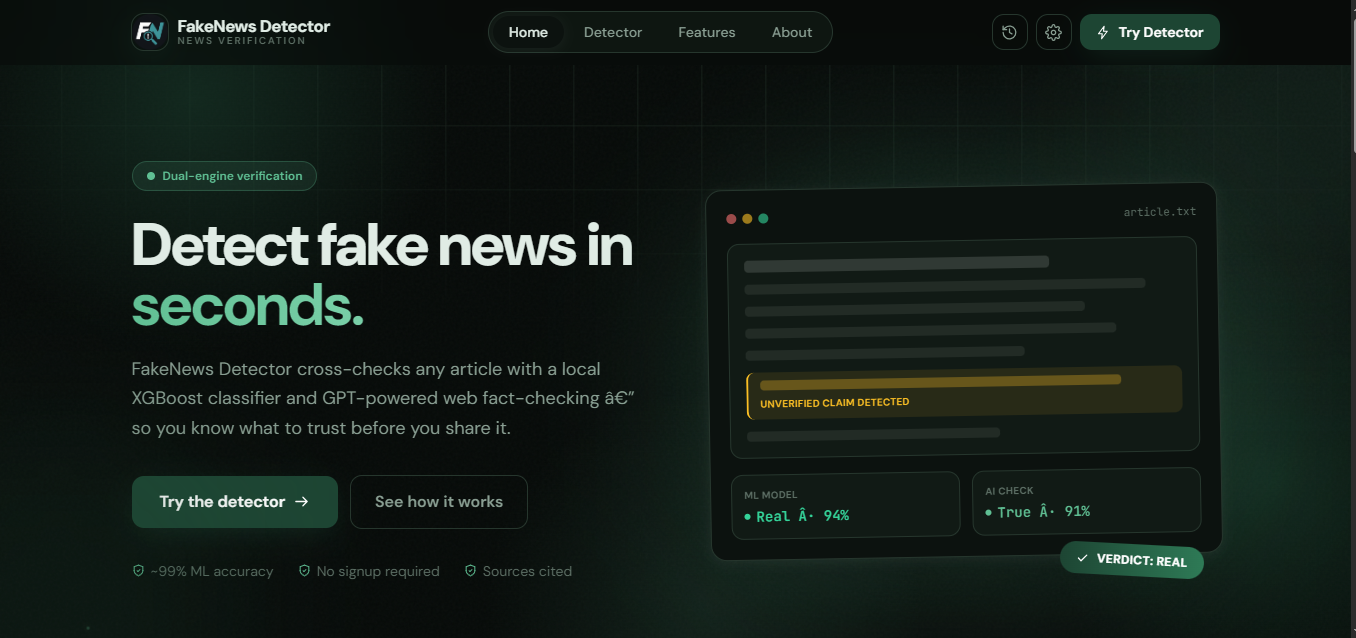Click the Sources cited text
1356x638 pixels.
click(527, 572)
